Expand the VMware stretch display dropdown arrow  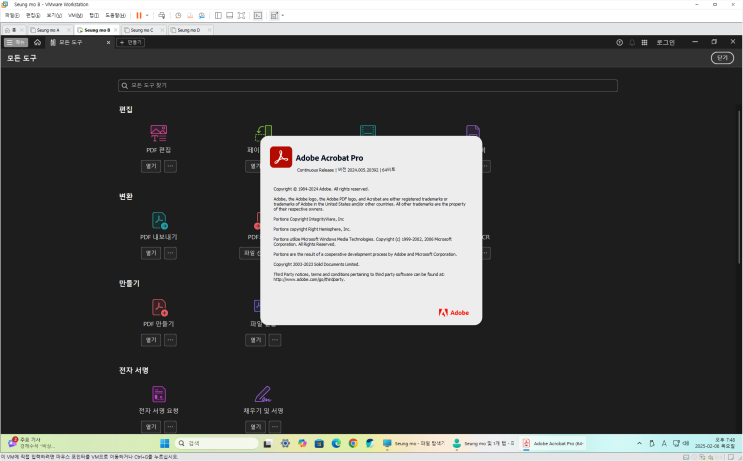282,15
